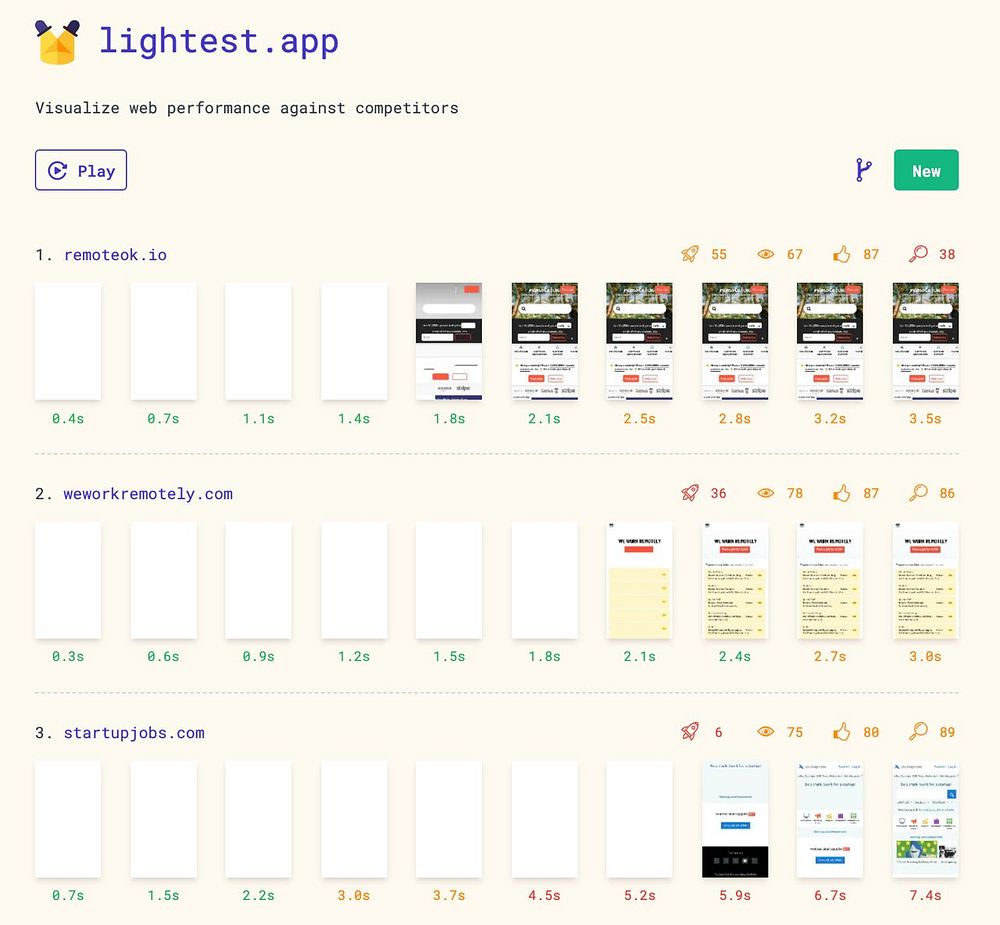This screenshot has width=1000, height=925.
Task: Click the 5.2s timestamp under startupjobs.com
Action: click(x=640, y=896)
